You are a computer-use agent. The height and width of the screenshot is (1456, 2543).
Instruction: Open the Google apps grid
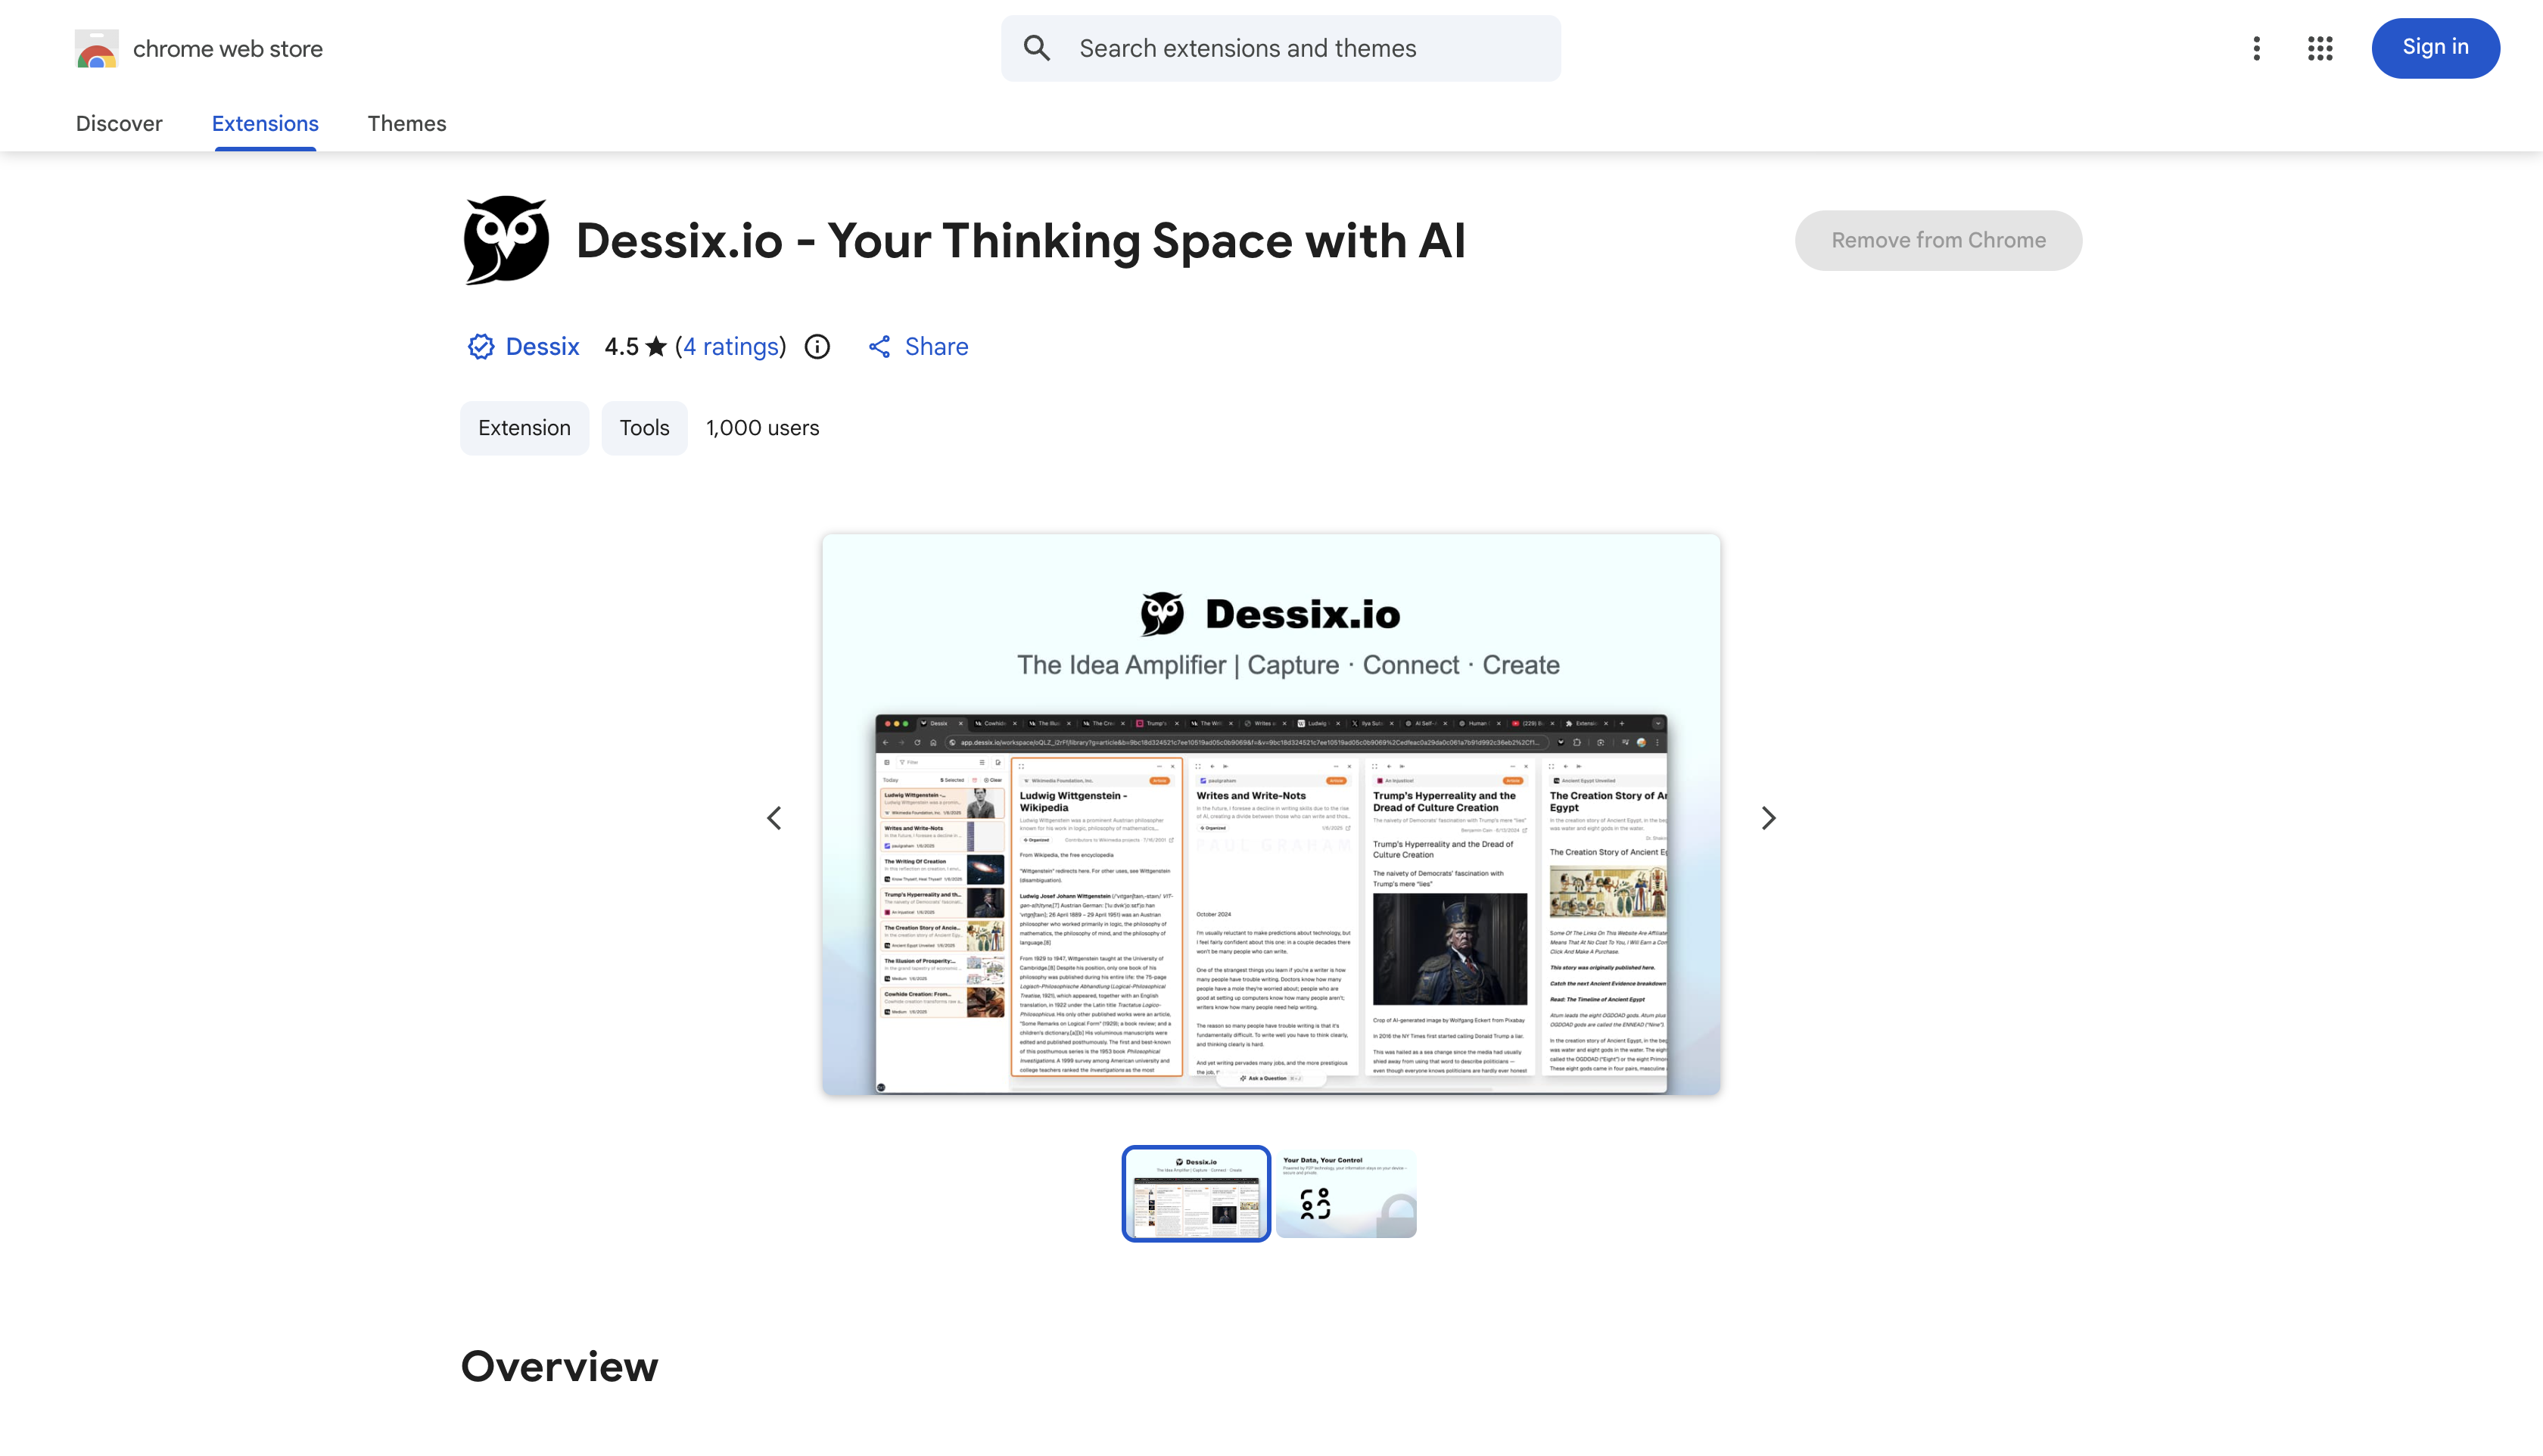[2320, 48]
